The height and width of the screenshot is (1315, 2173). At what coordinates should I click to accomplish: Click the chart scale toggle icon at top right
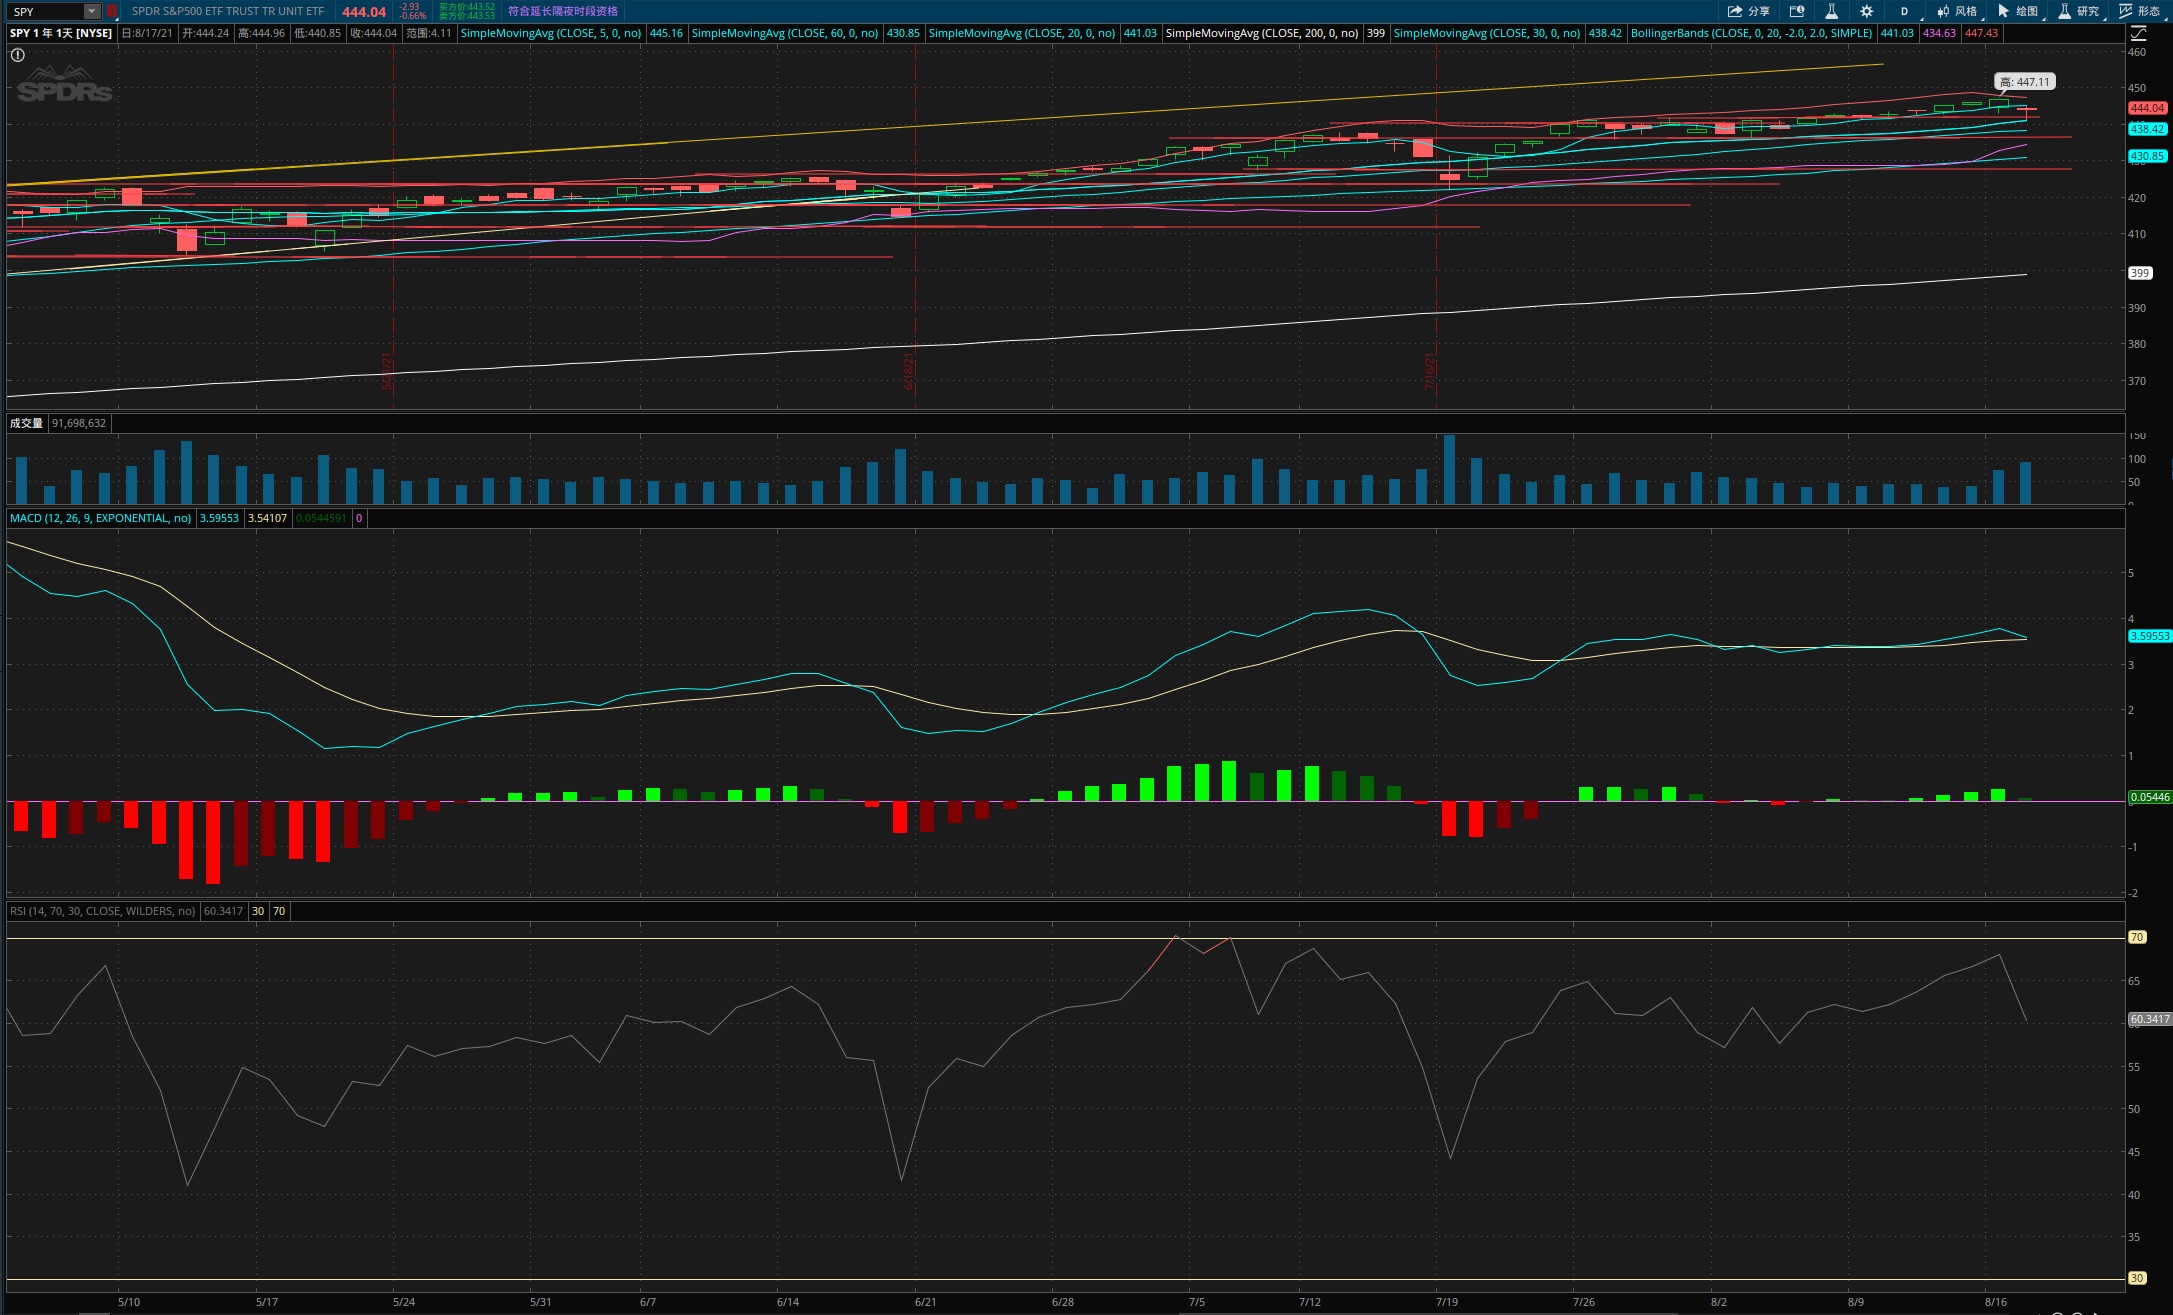2140,33
